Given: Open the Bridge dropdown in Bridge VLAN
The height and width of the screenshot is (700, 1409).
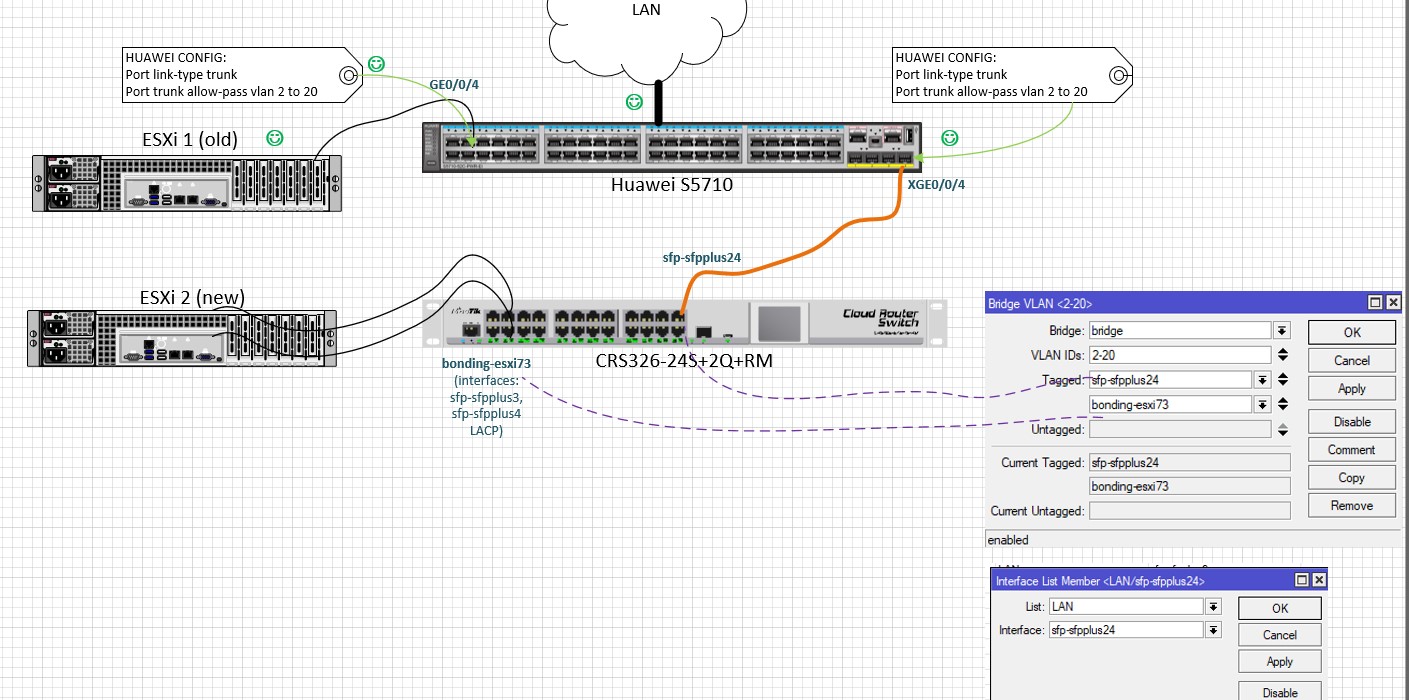Looking at the screenshot, I should tap(1282, 331).
